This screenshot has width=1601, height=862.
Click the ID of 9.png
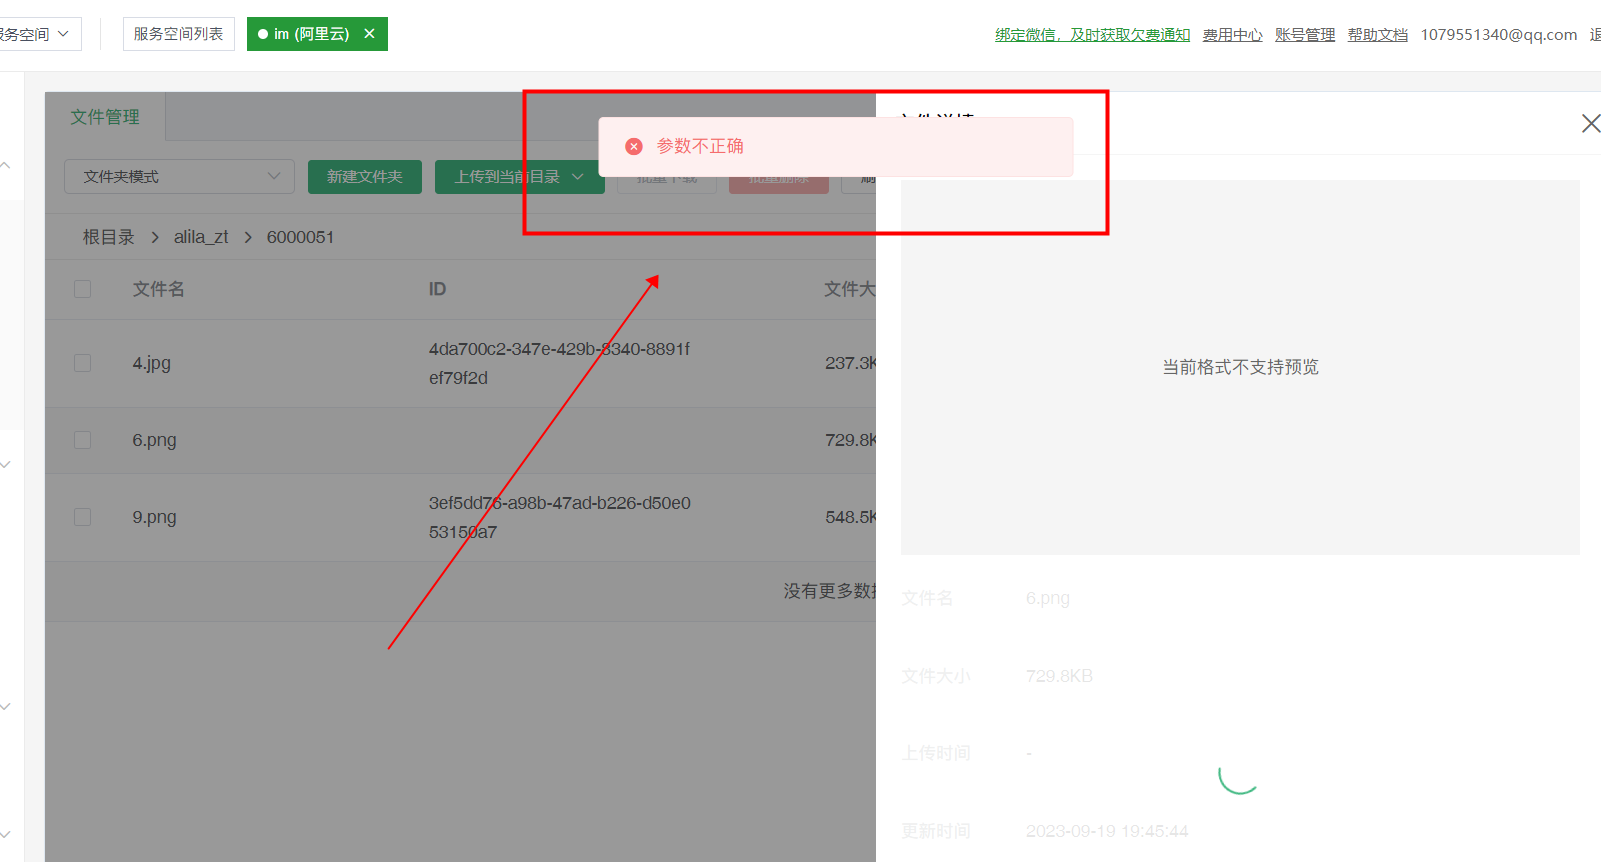click(x=559, y=517)
